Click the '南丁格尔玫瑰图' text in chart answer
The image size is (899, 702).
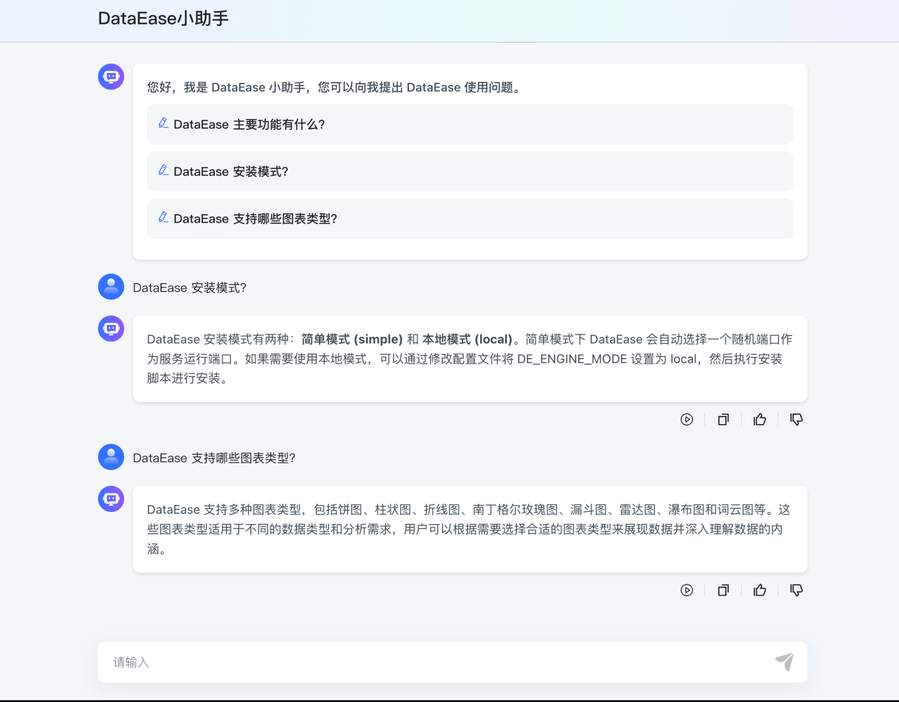(x=515, y=510)
